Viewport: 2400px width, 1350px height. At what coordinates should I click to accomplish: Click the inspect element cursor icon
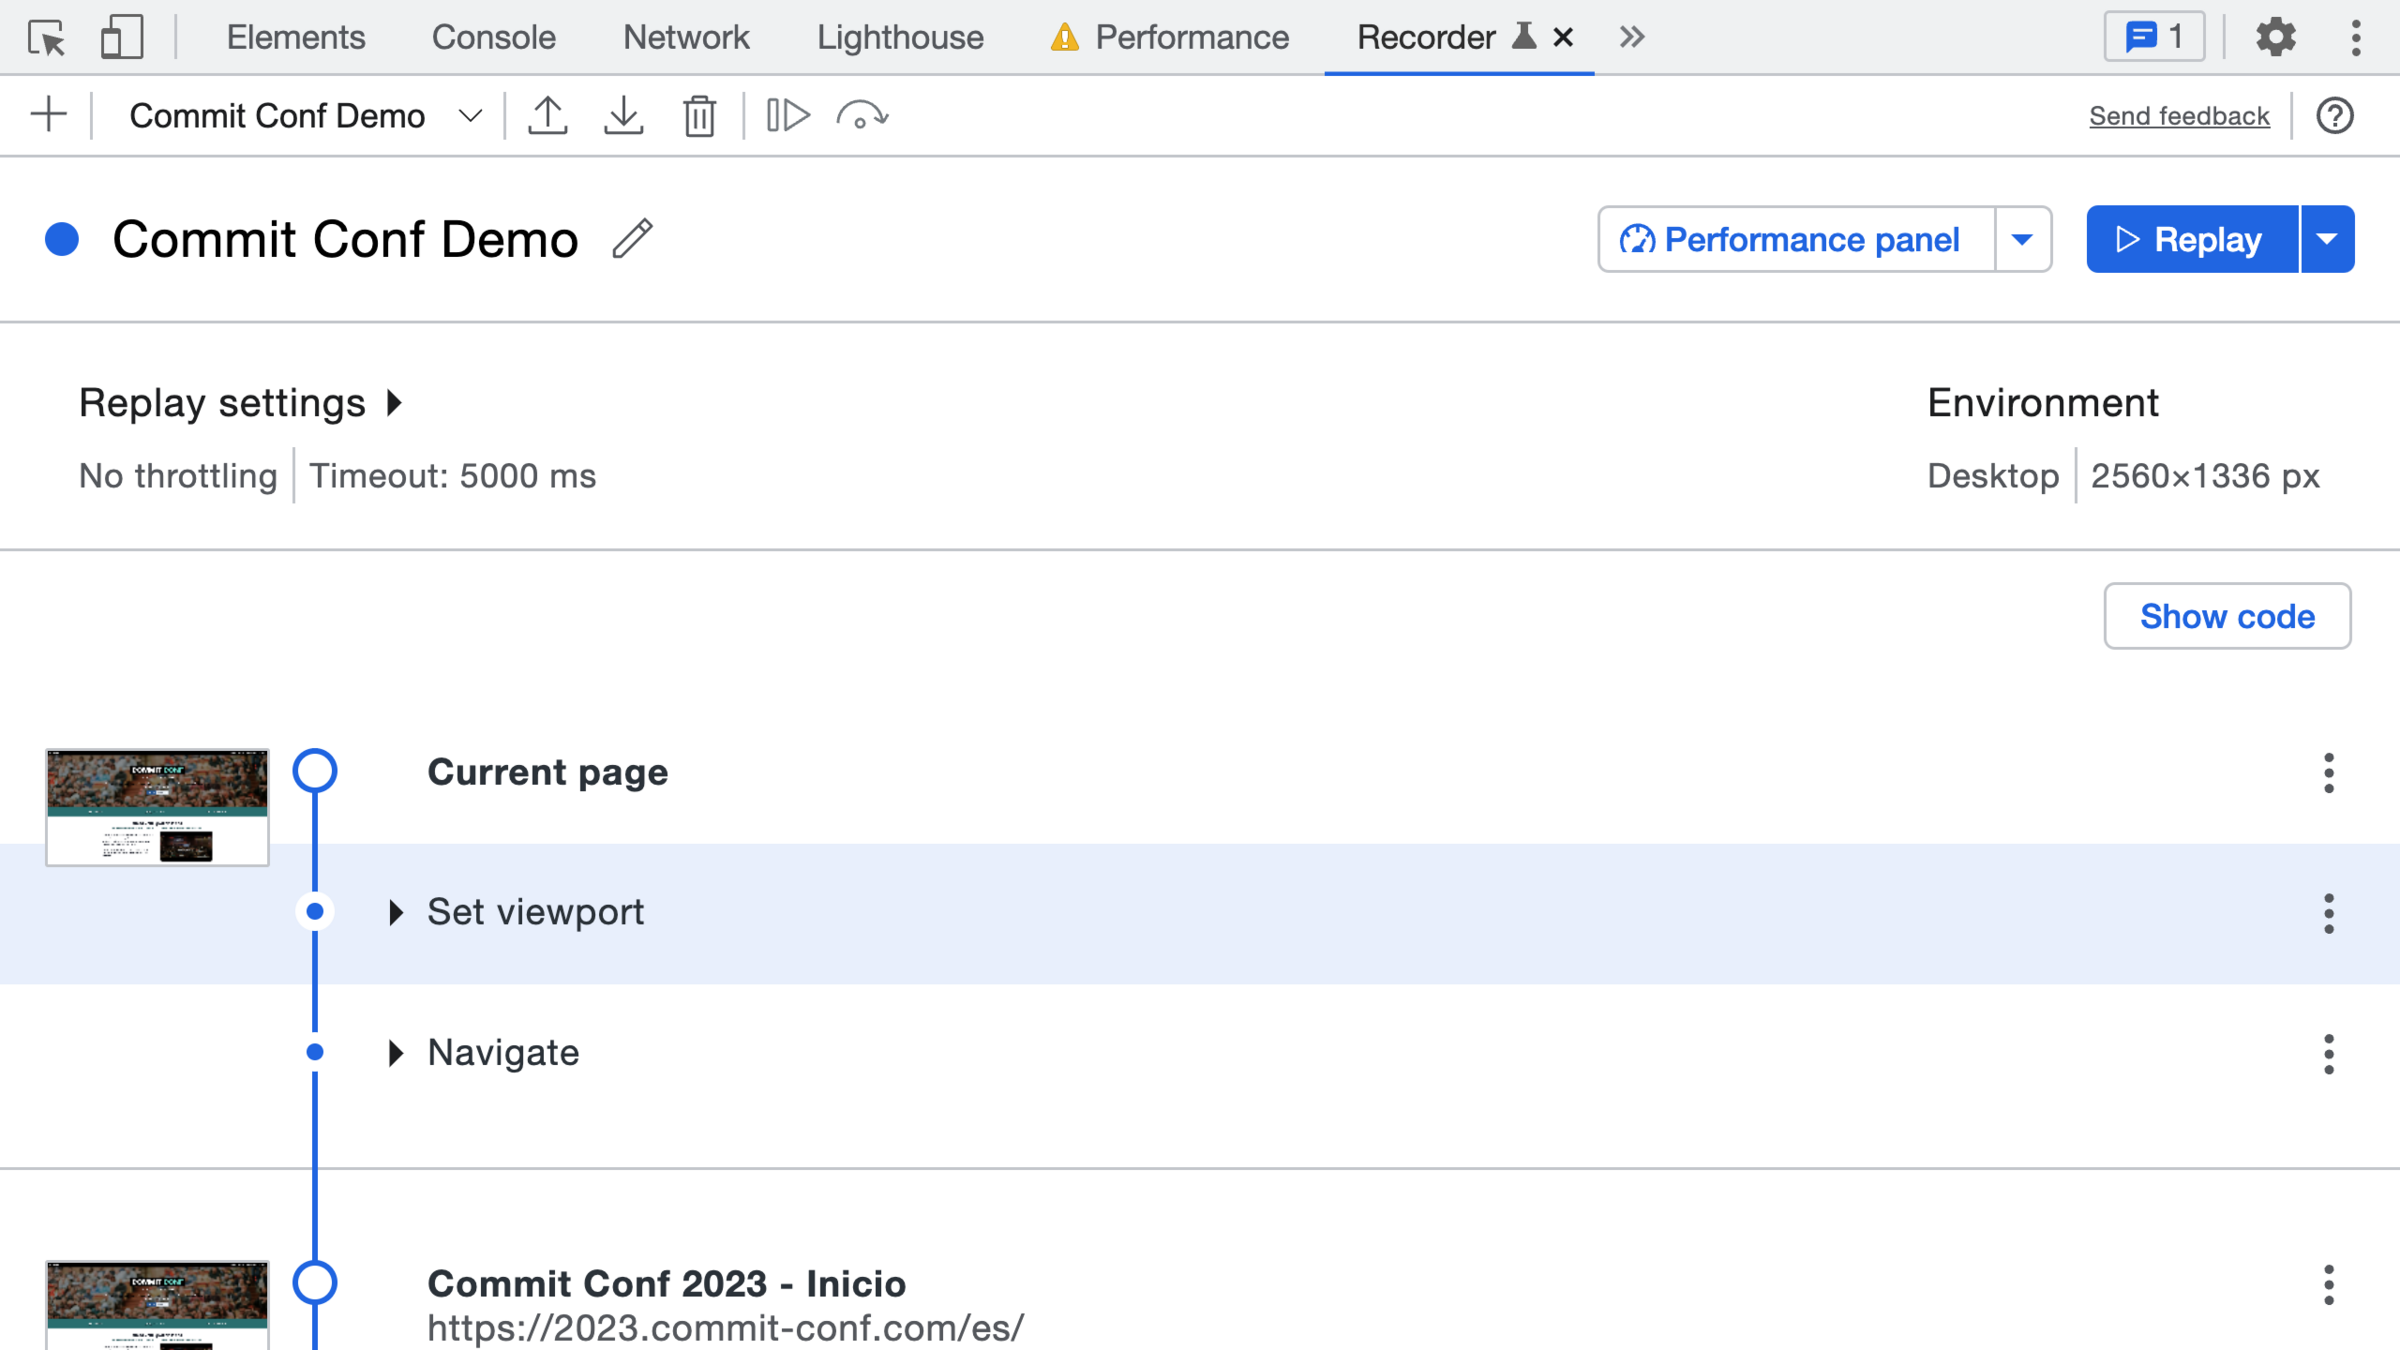click(x=46, y=38)
